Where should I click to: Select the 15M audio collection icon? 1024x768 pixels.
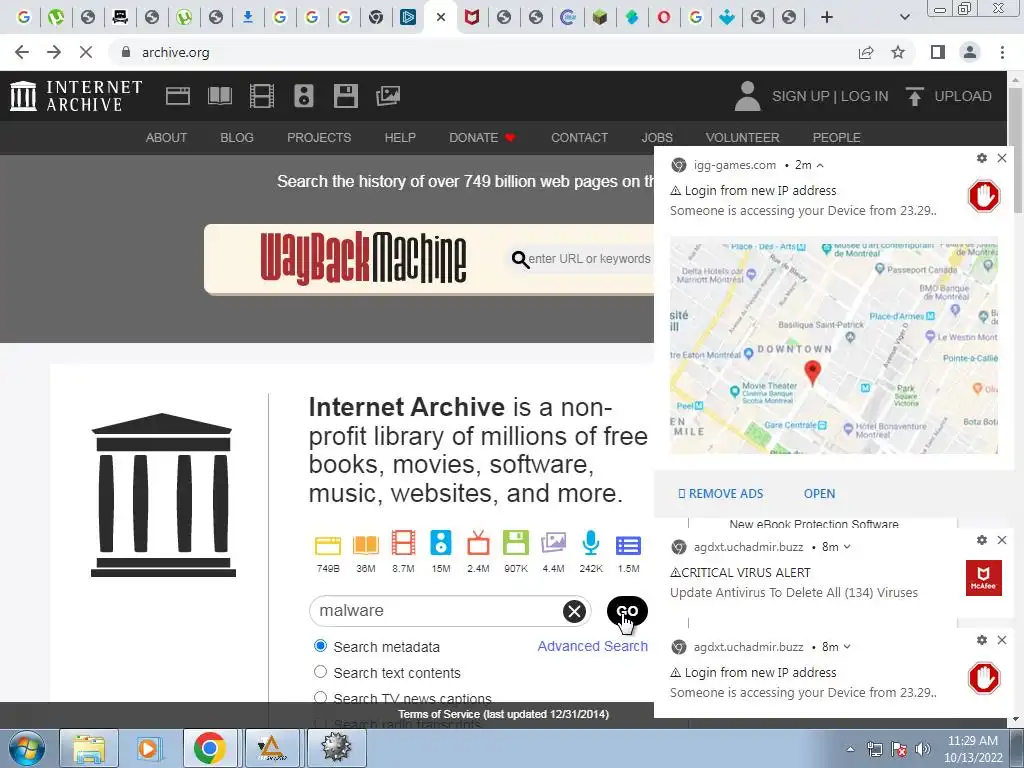pyautogui.click(x=441, y=543)
